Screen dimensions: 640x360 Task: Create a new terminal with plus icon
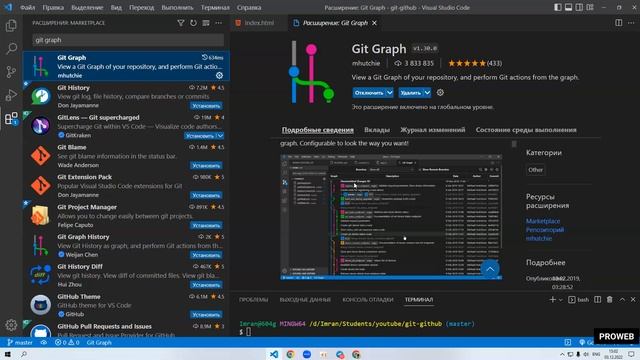pos(552,300)
